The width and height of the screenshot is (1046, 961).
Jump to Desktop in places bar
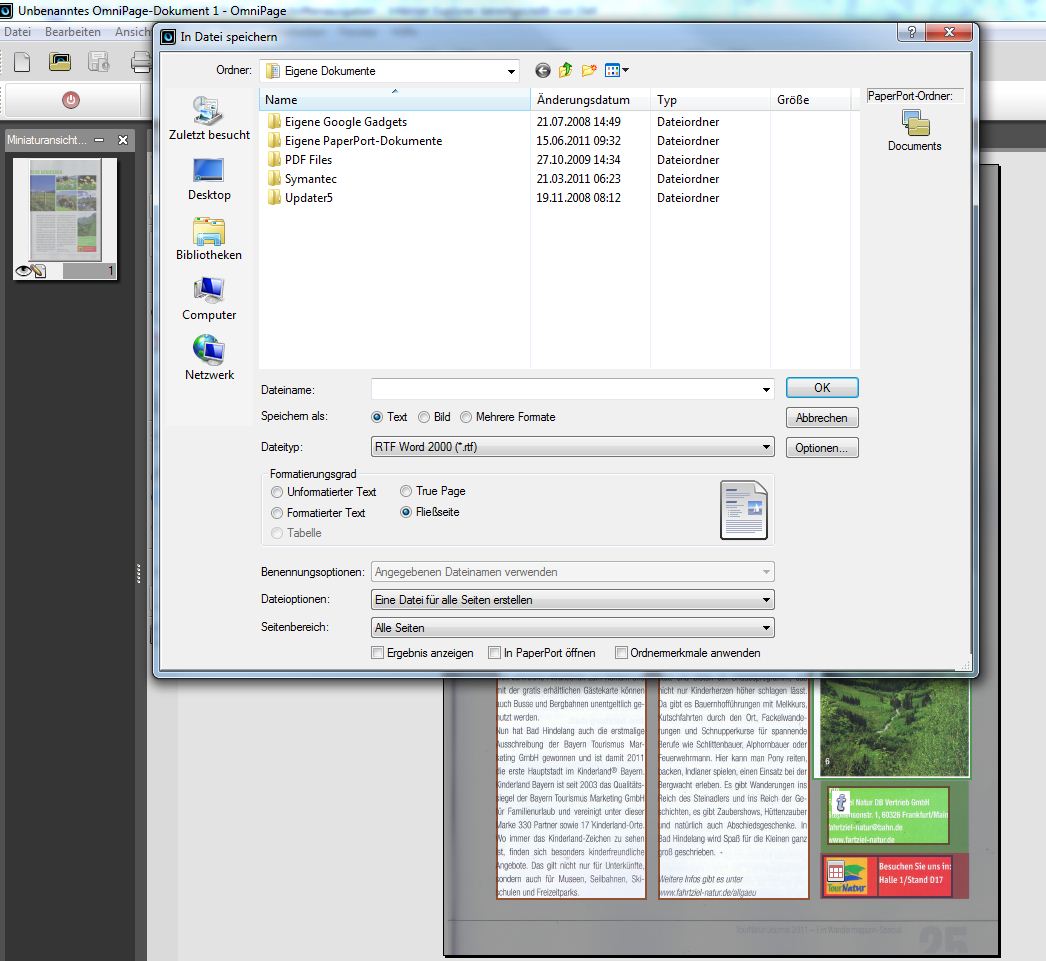209,179
